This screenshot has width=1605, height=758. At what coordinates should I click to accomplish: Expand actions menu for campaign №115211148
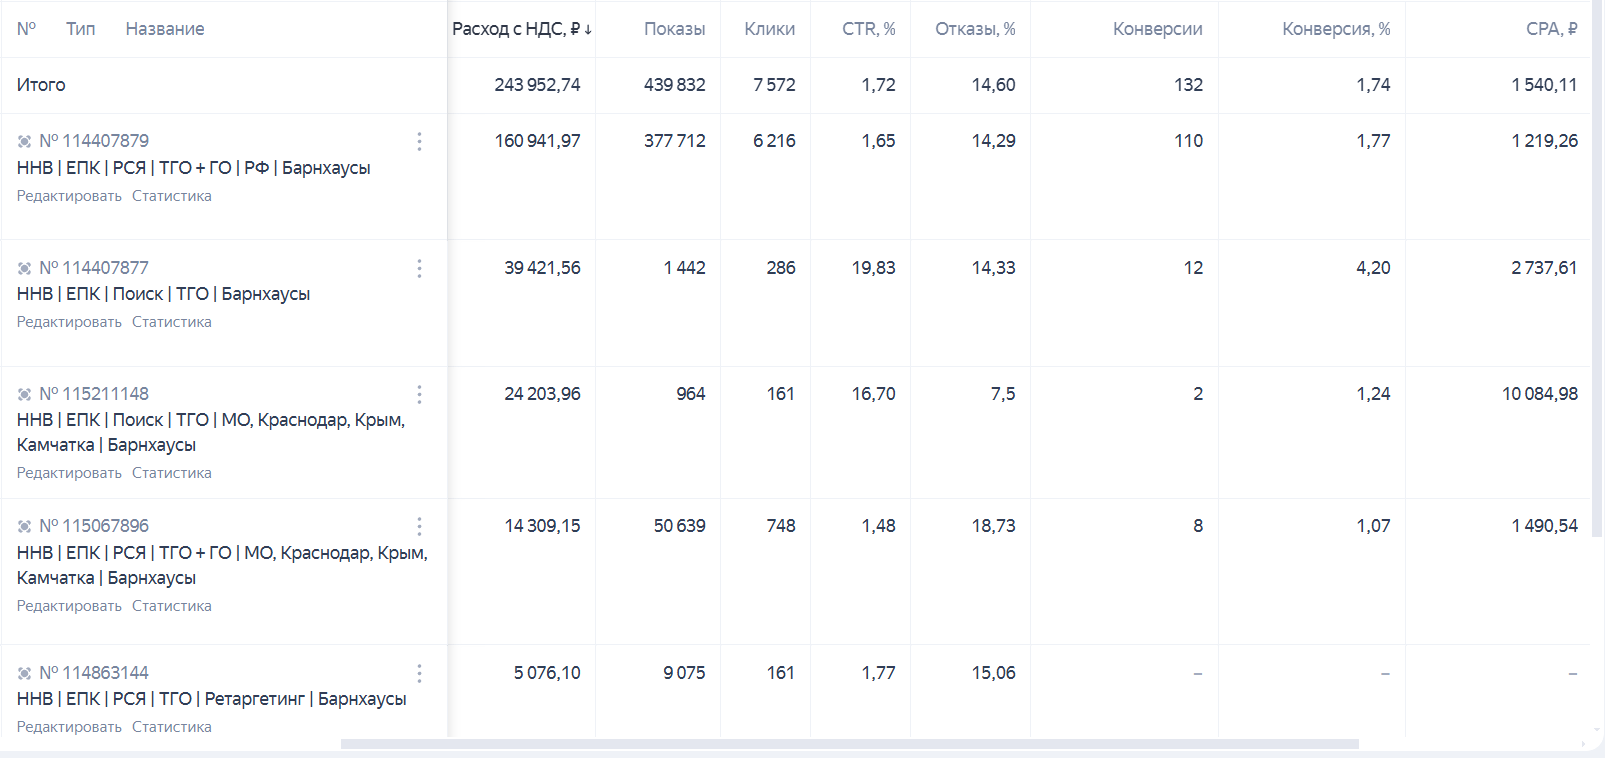[419, 394]
